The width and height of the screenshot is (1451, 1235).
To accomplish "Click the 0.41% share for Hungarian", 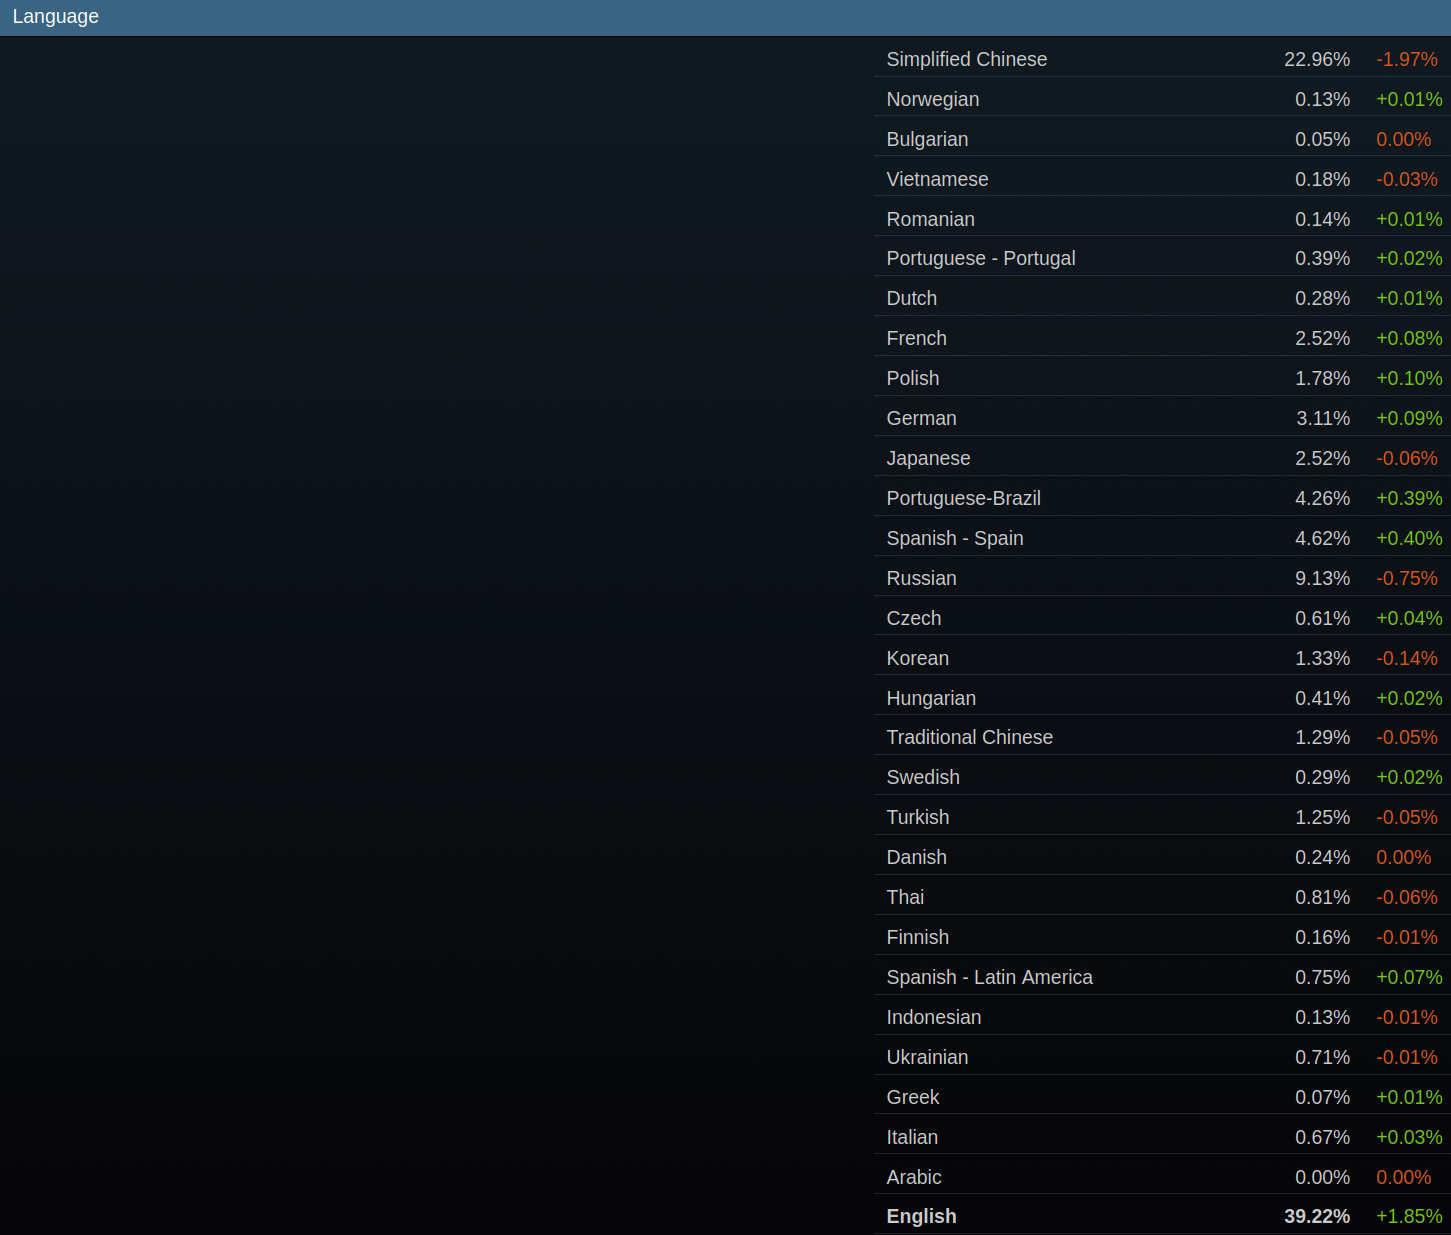I will (1322, 698).
